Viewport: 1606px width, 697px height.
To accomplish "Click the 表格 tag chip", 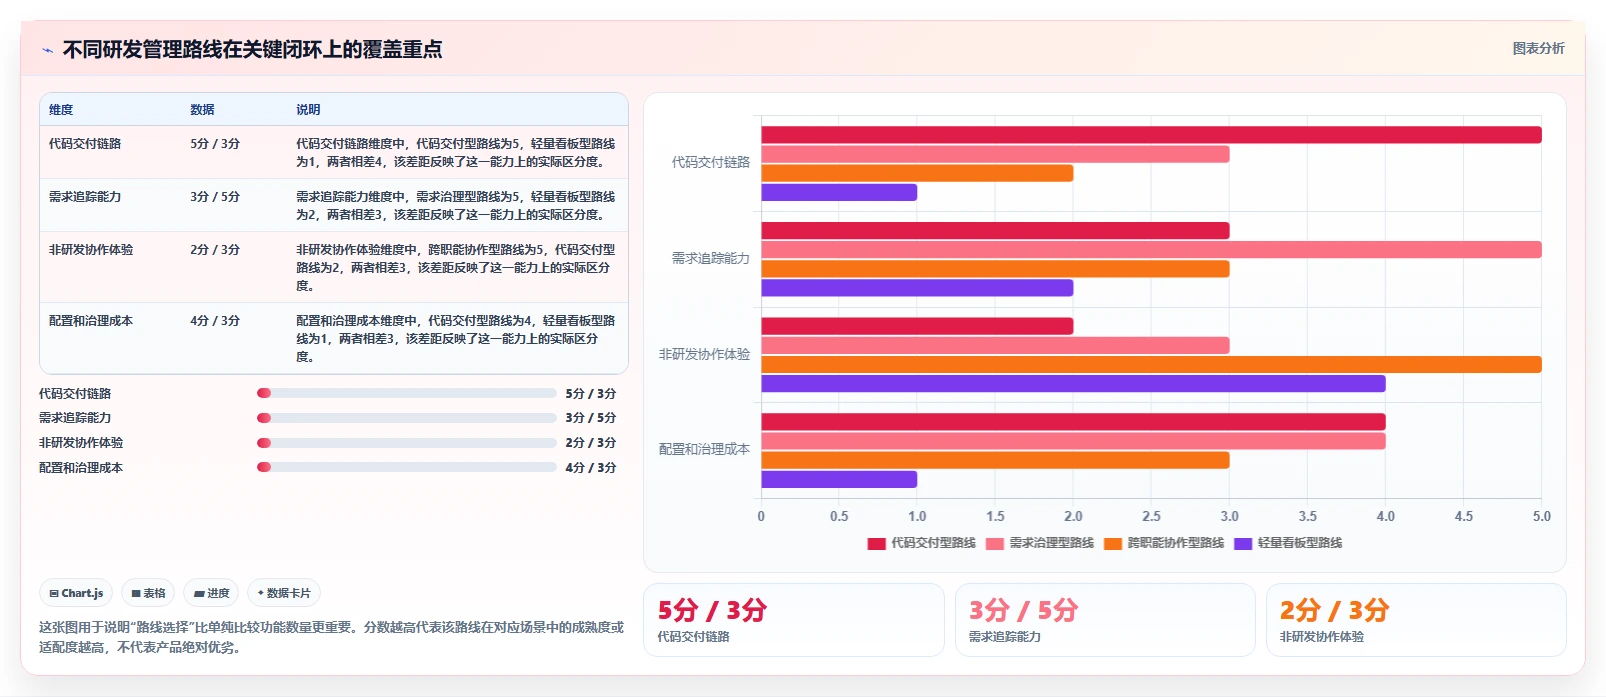I will coord(148,593).
